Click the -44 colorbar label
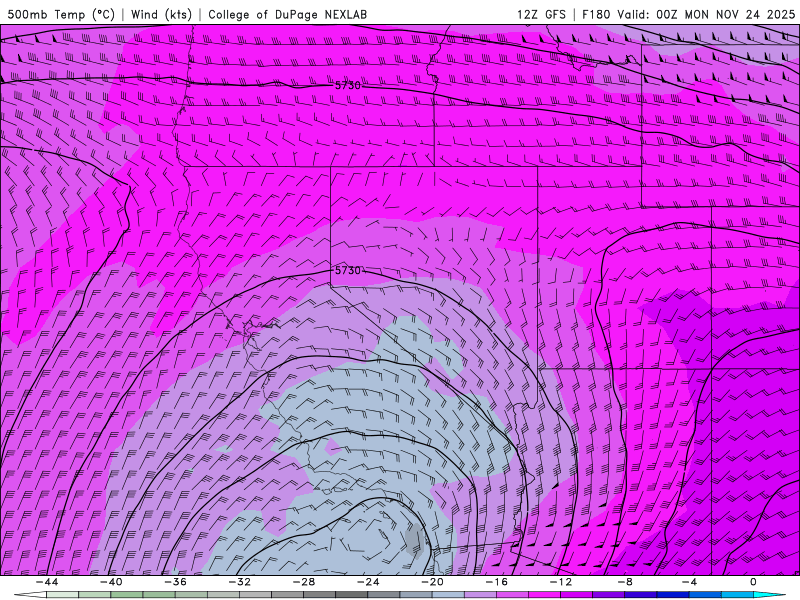 [47, 582]
